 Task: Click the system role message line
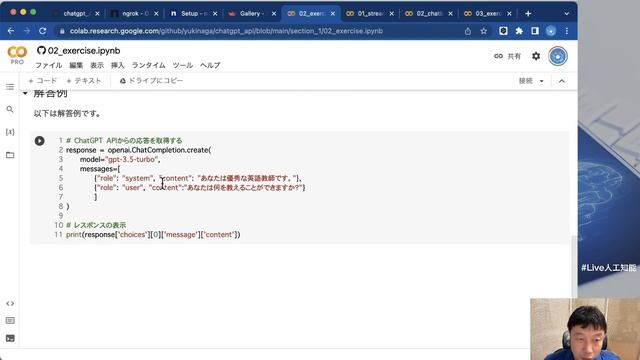tap(198, 178)
